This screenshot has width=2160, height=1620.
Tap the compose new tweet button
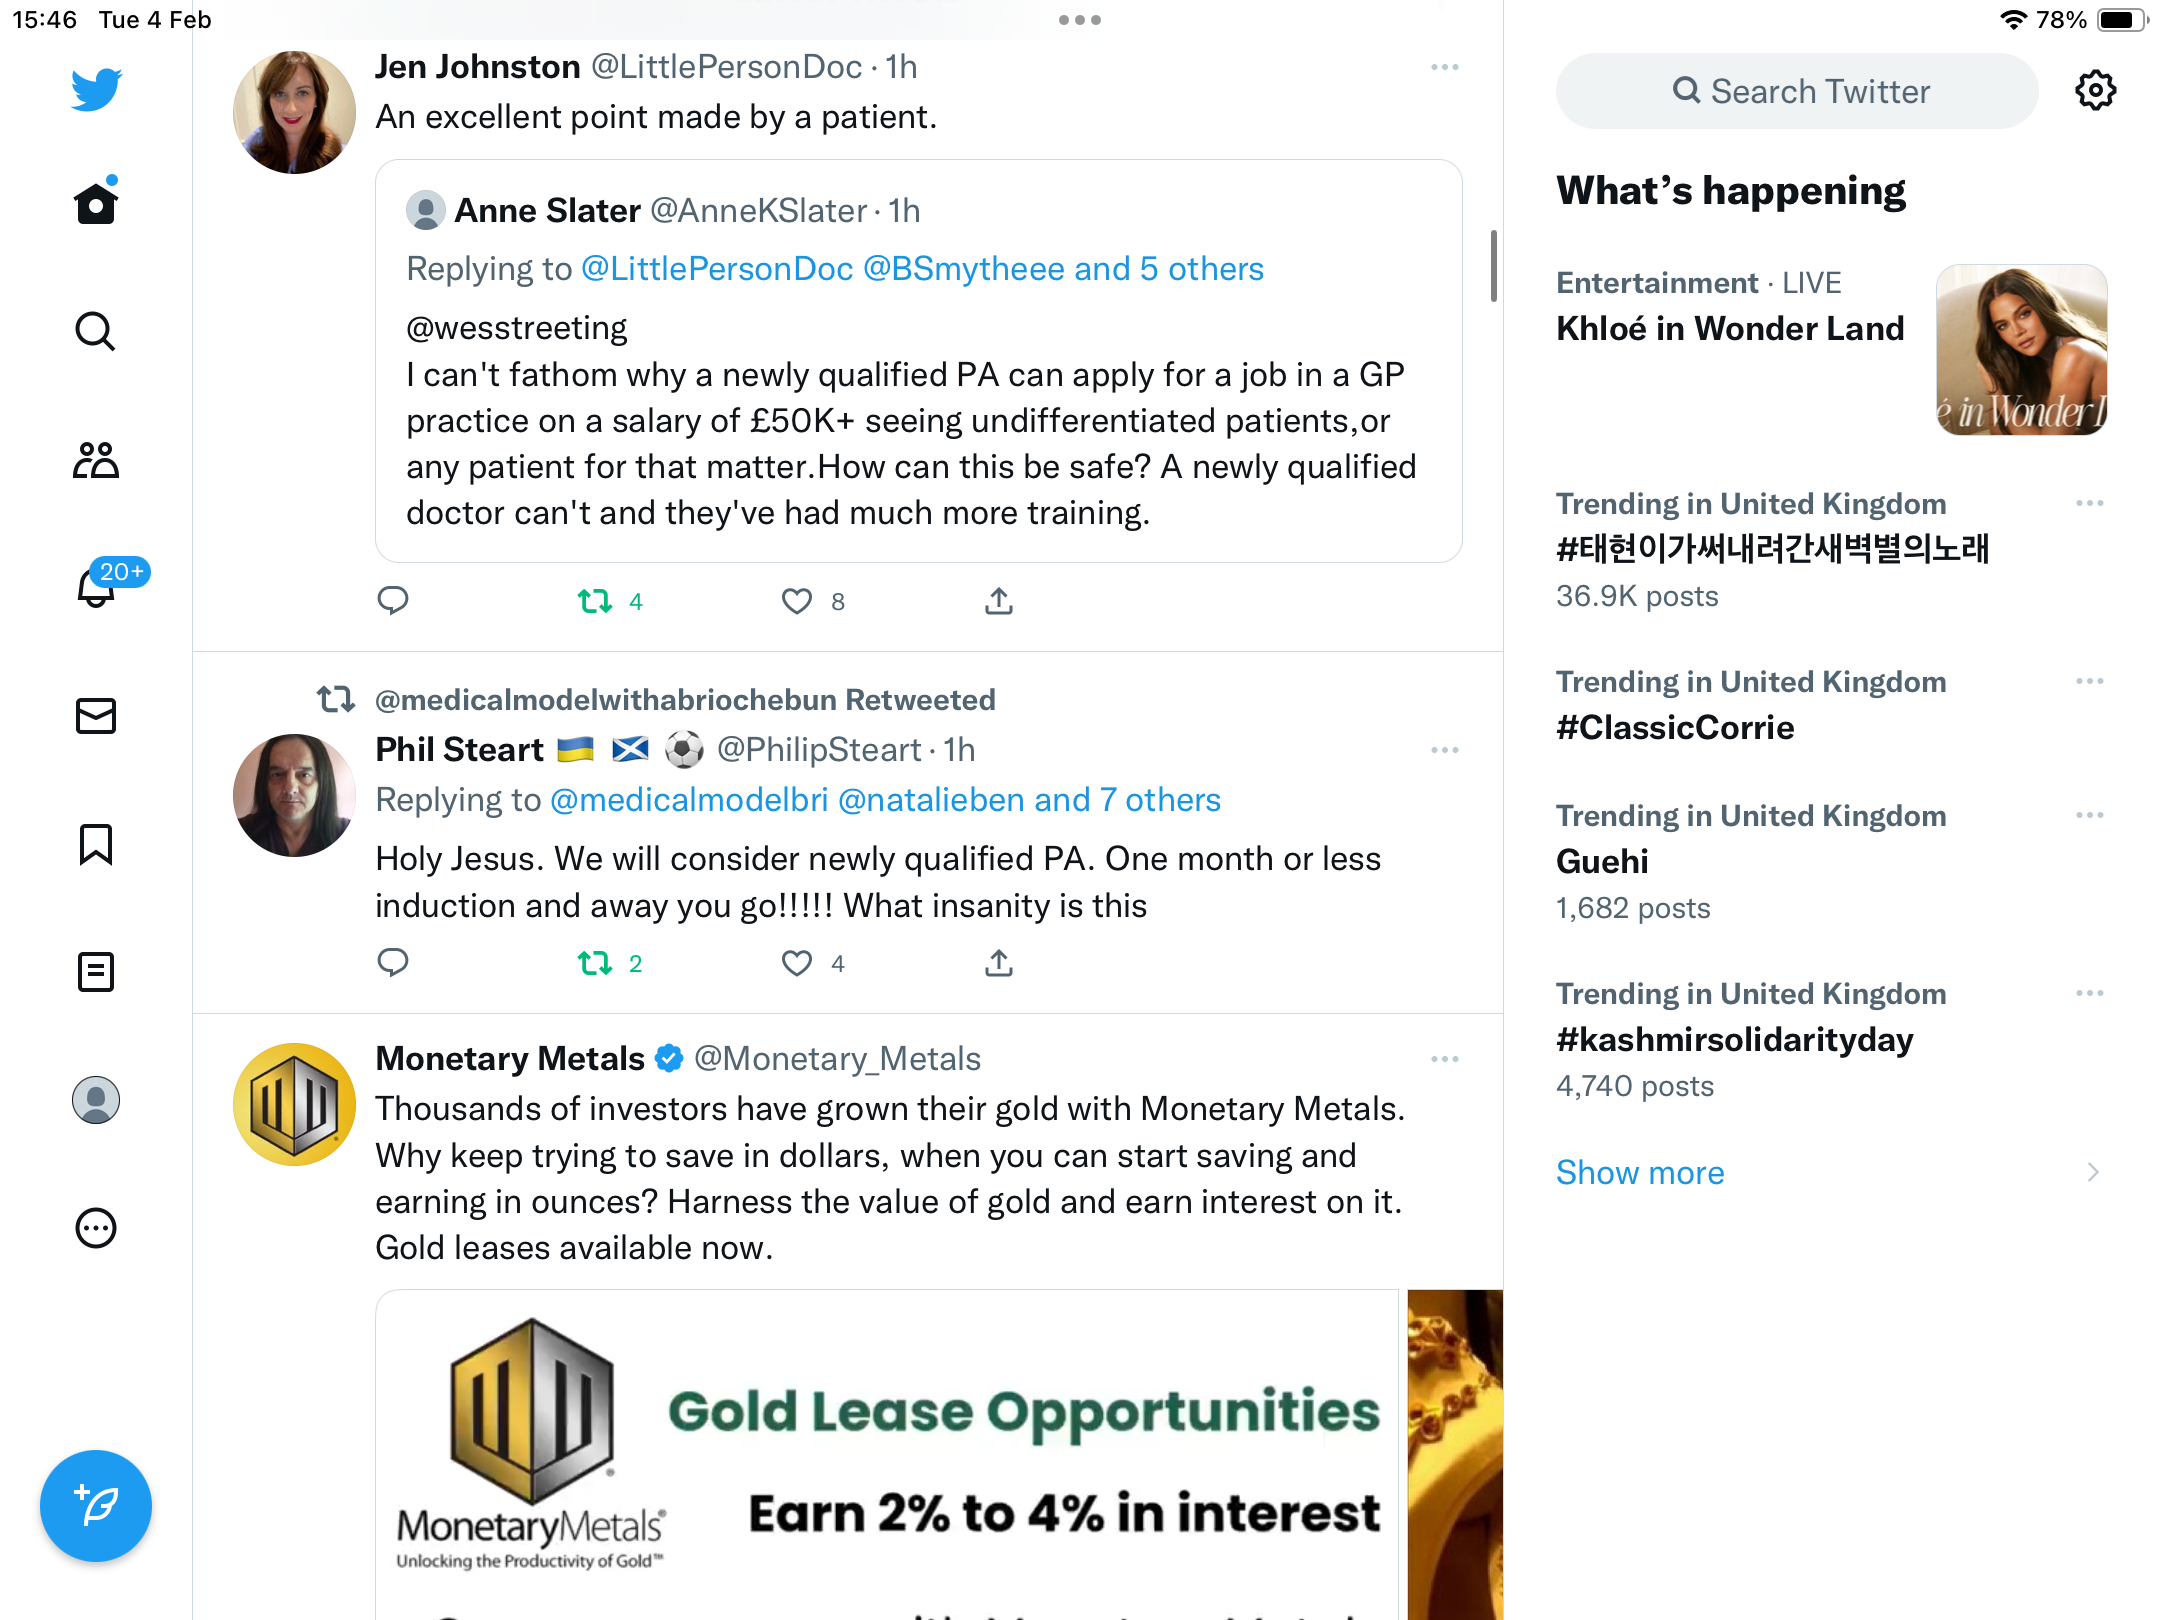(x=96, y=1506)
